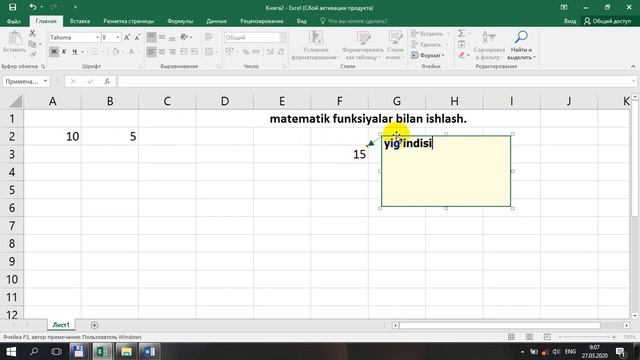Image resolution: width=640 pixels, height=360 pixels.
Task: Switch to the Вставка (Insert) tab
Action: coord(80,21)
